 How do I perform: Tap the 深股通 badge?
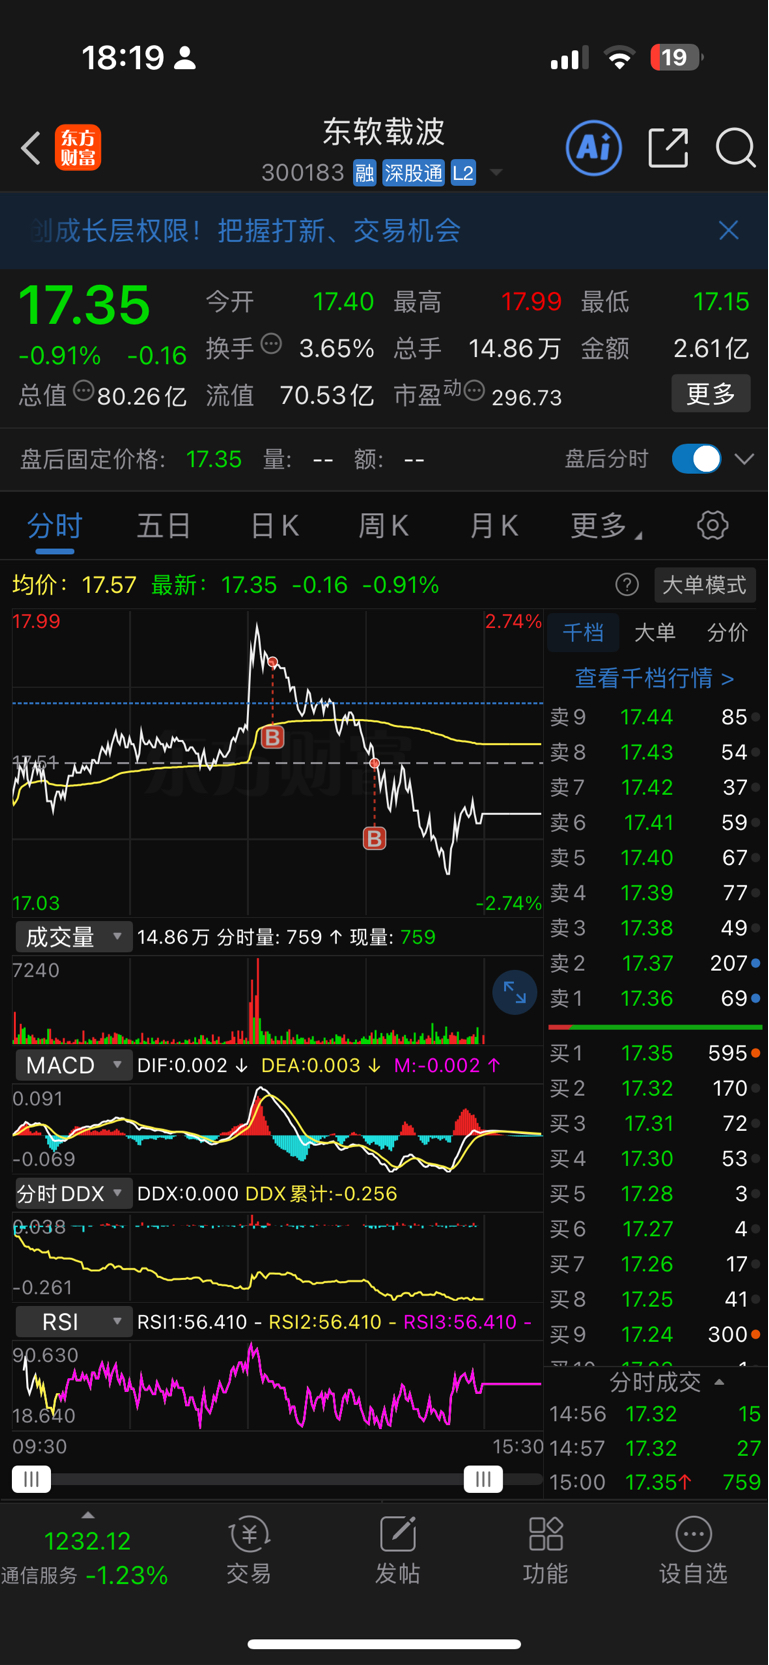(413, 173)
